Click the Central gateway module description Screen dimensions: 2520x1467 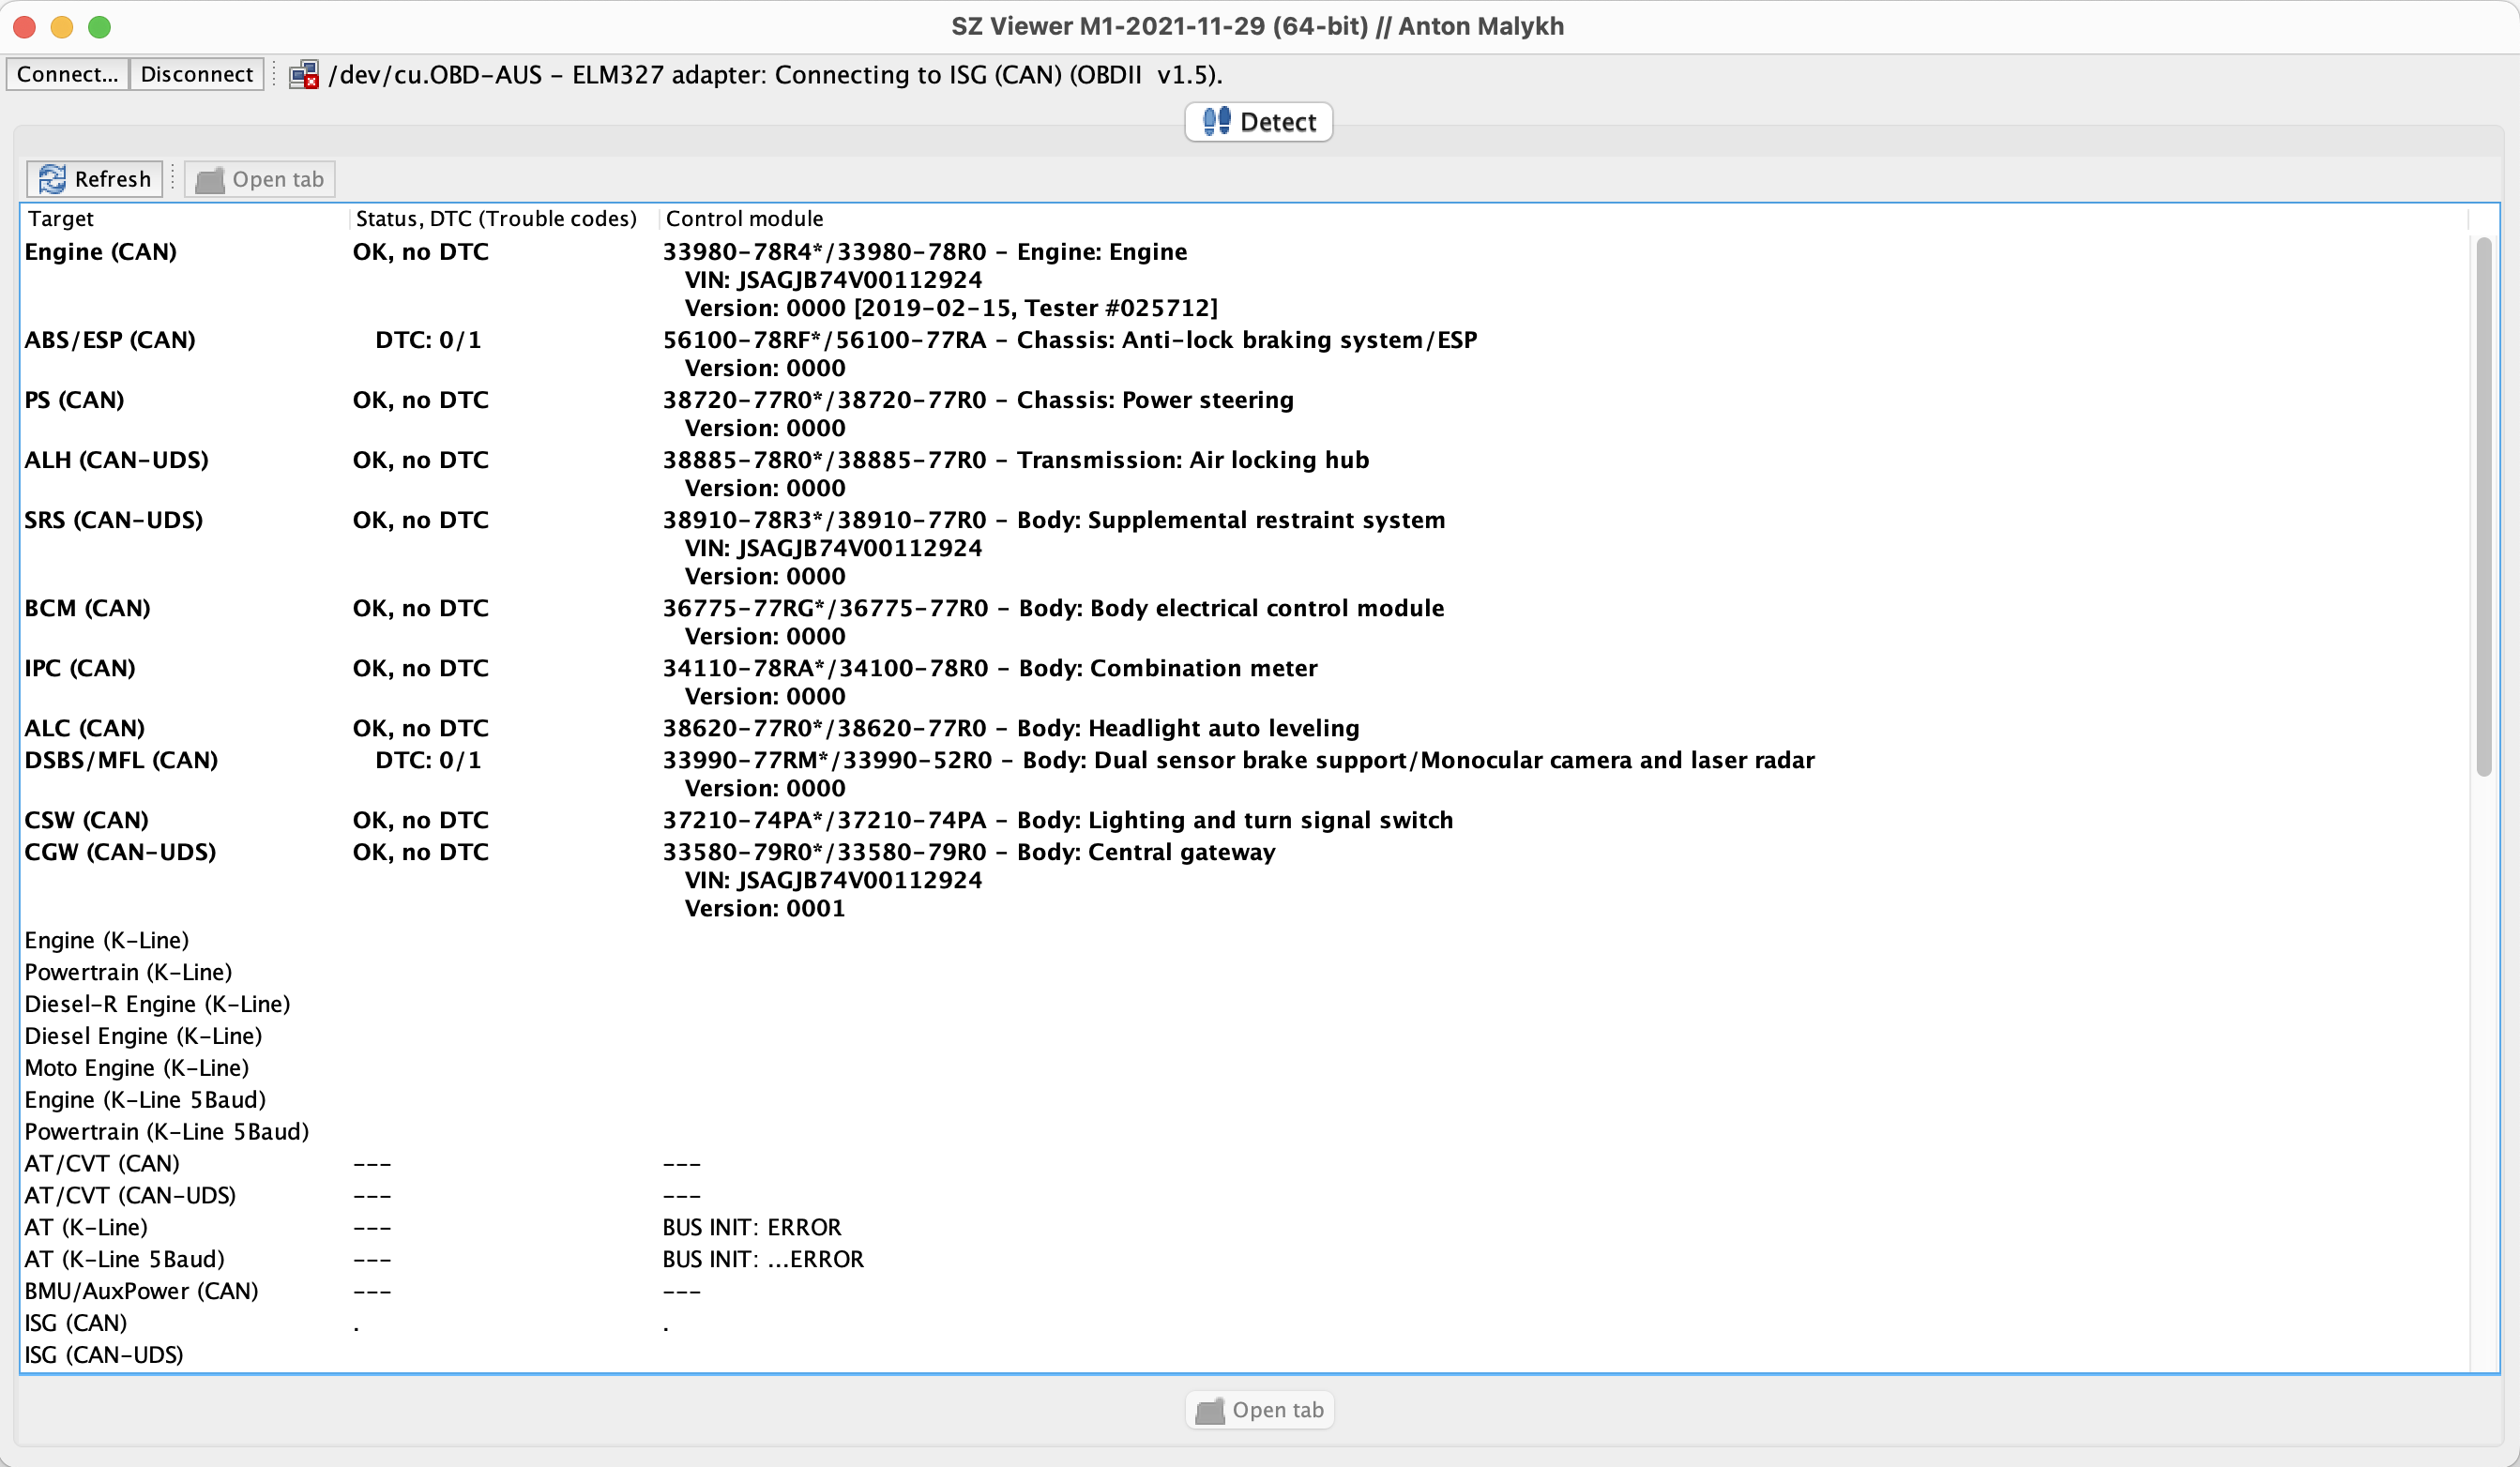point(969,852)
